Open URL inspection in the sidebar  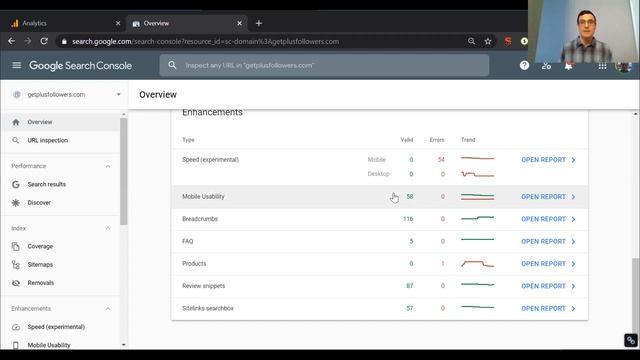(60, 140)
